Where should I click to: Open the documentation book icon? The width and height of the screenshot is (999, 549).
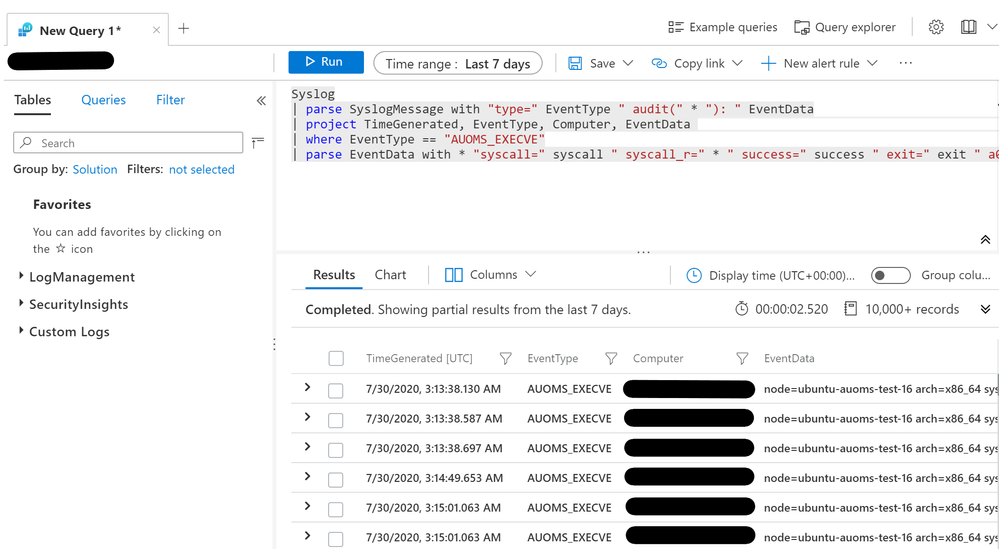pyautogui.click(x=968, y=27)
